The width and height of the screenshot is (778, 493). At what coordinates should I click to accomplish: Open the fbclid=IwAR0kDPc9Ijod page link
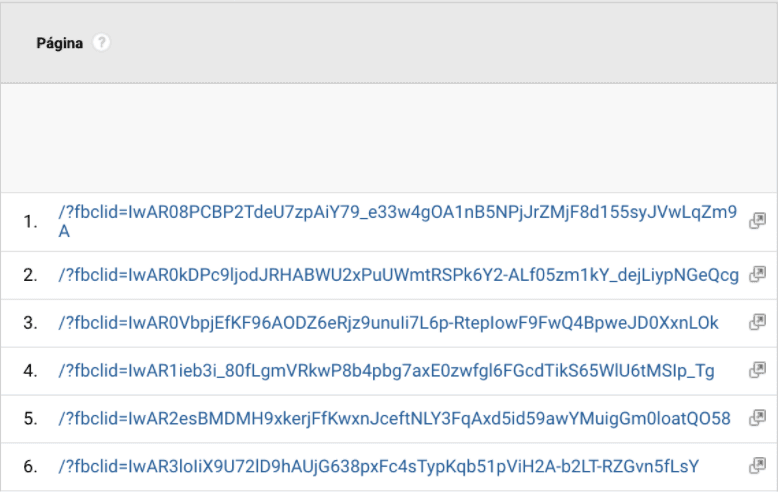pos(398,275)
